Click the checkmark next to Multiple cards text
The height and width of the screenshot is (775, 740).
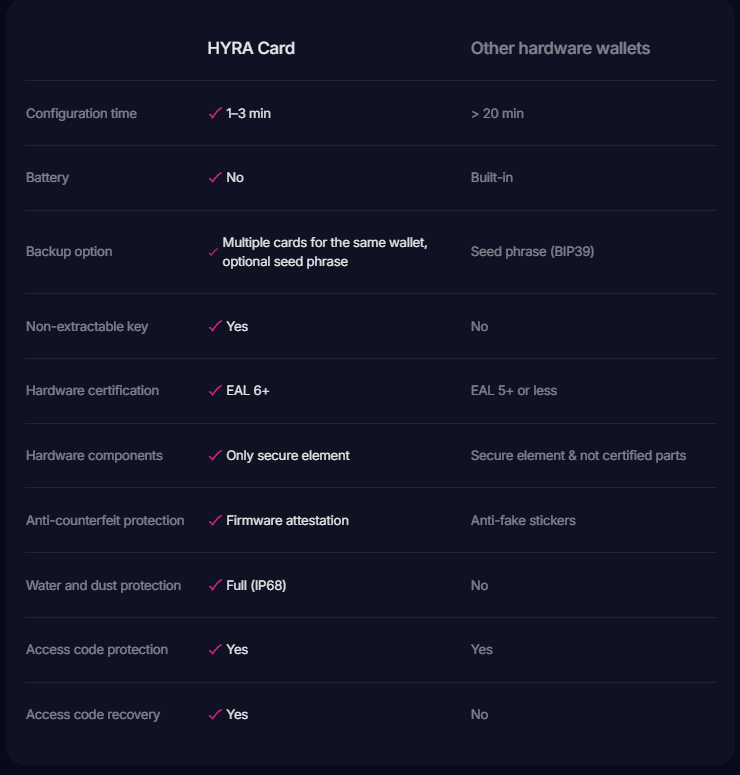click(213, 252)
